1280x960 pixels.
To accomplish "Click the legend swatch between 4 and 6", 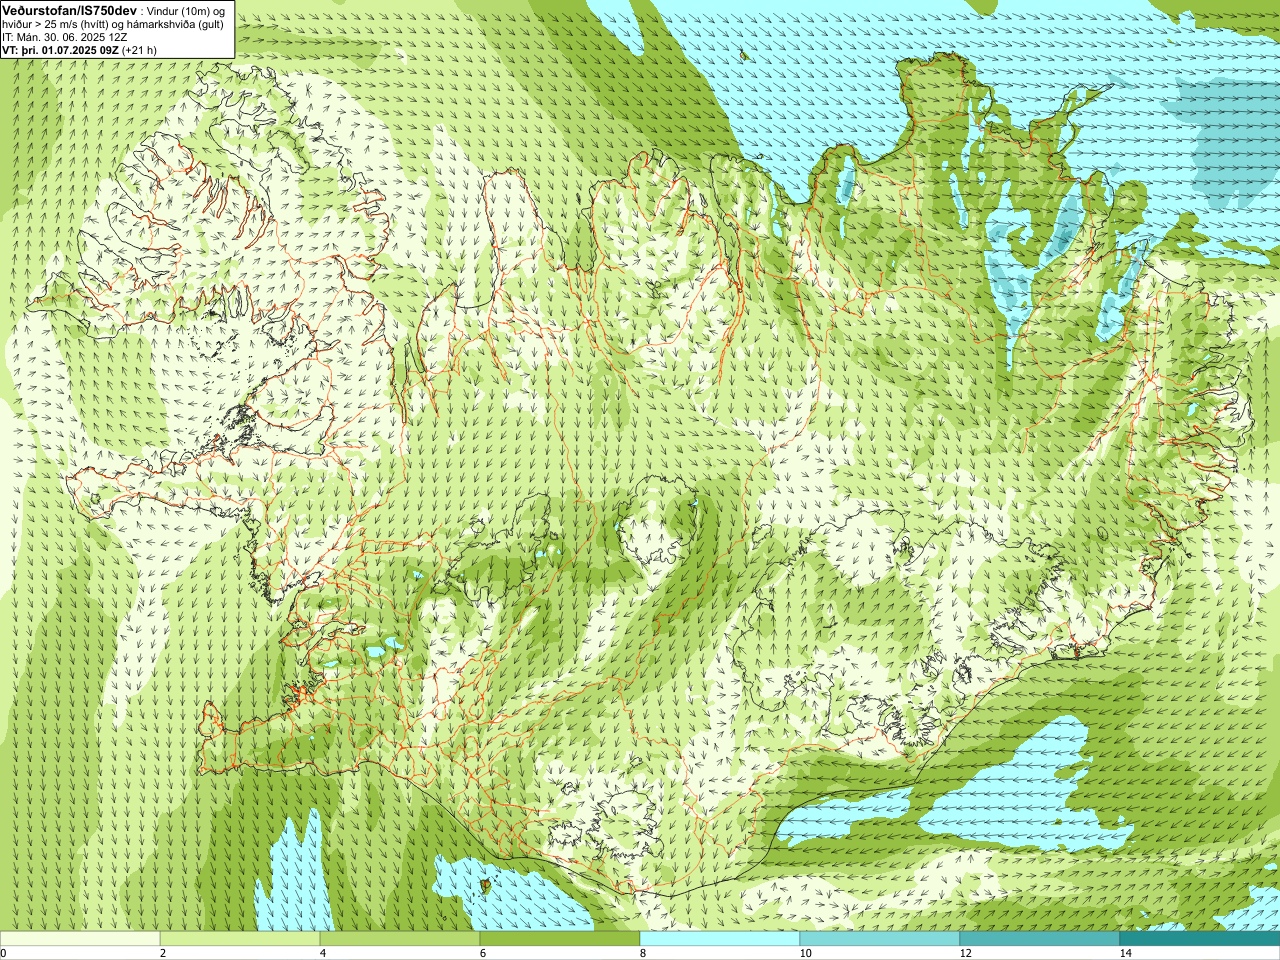I will tap(400, 939).
